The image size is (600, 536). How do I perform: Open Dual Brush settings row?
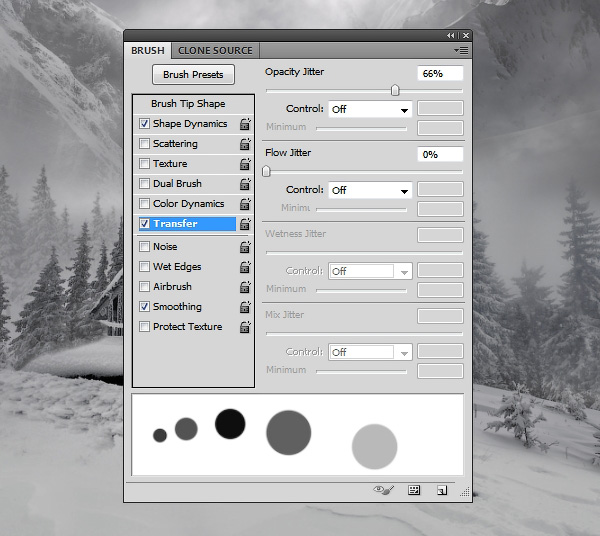click(177, 184)
